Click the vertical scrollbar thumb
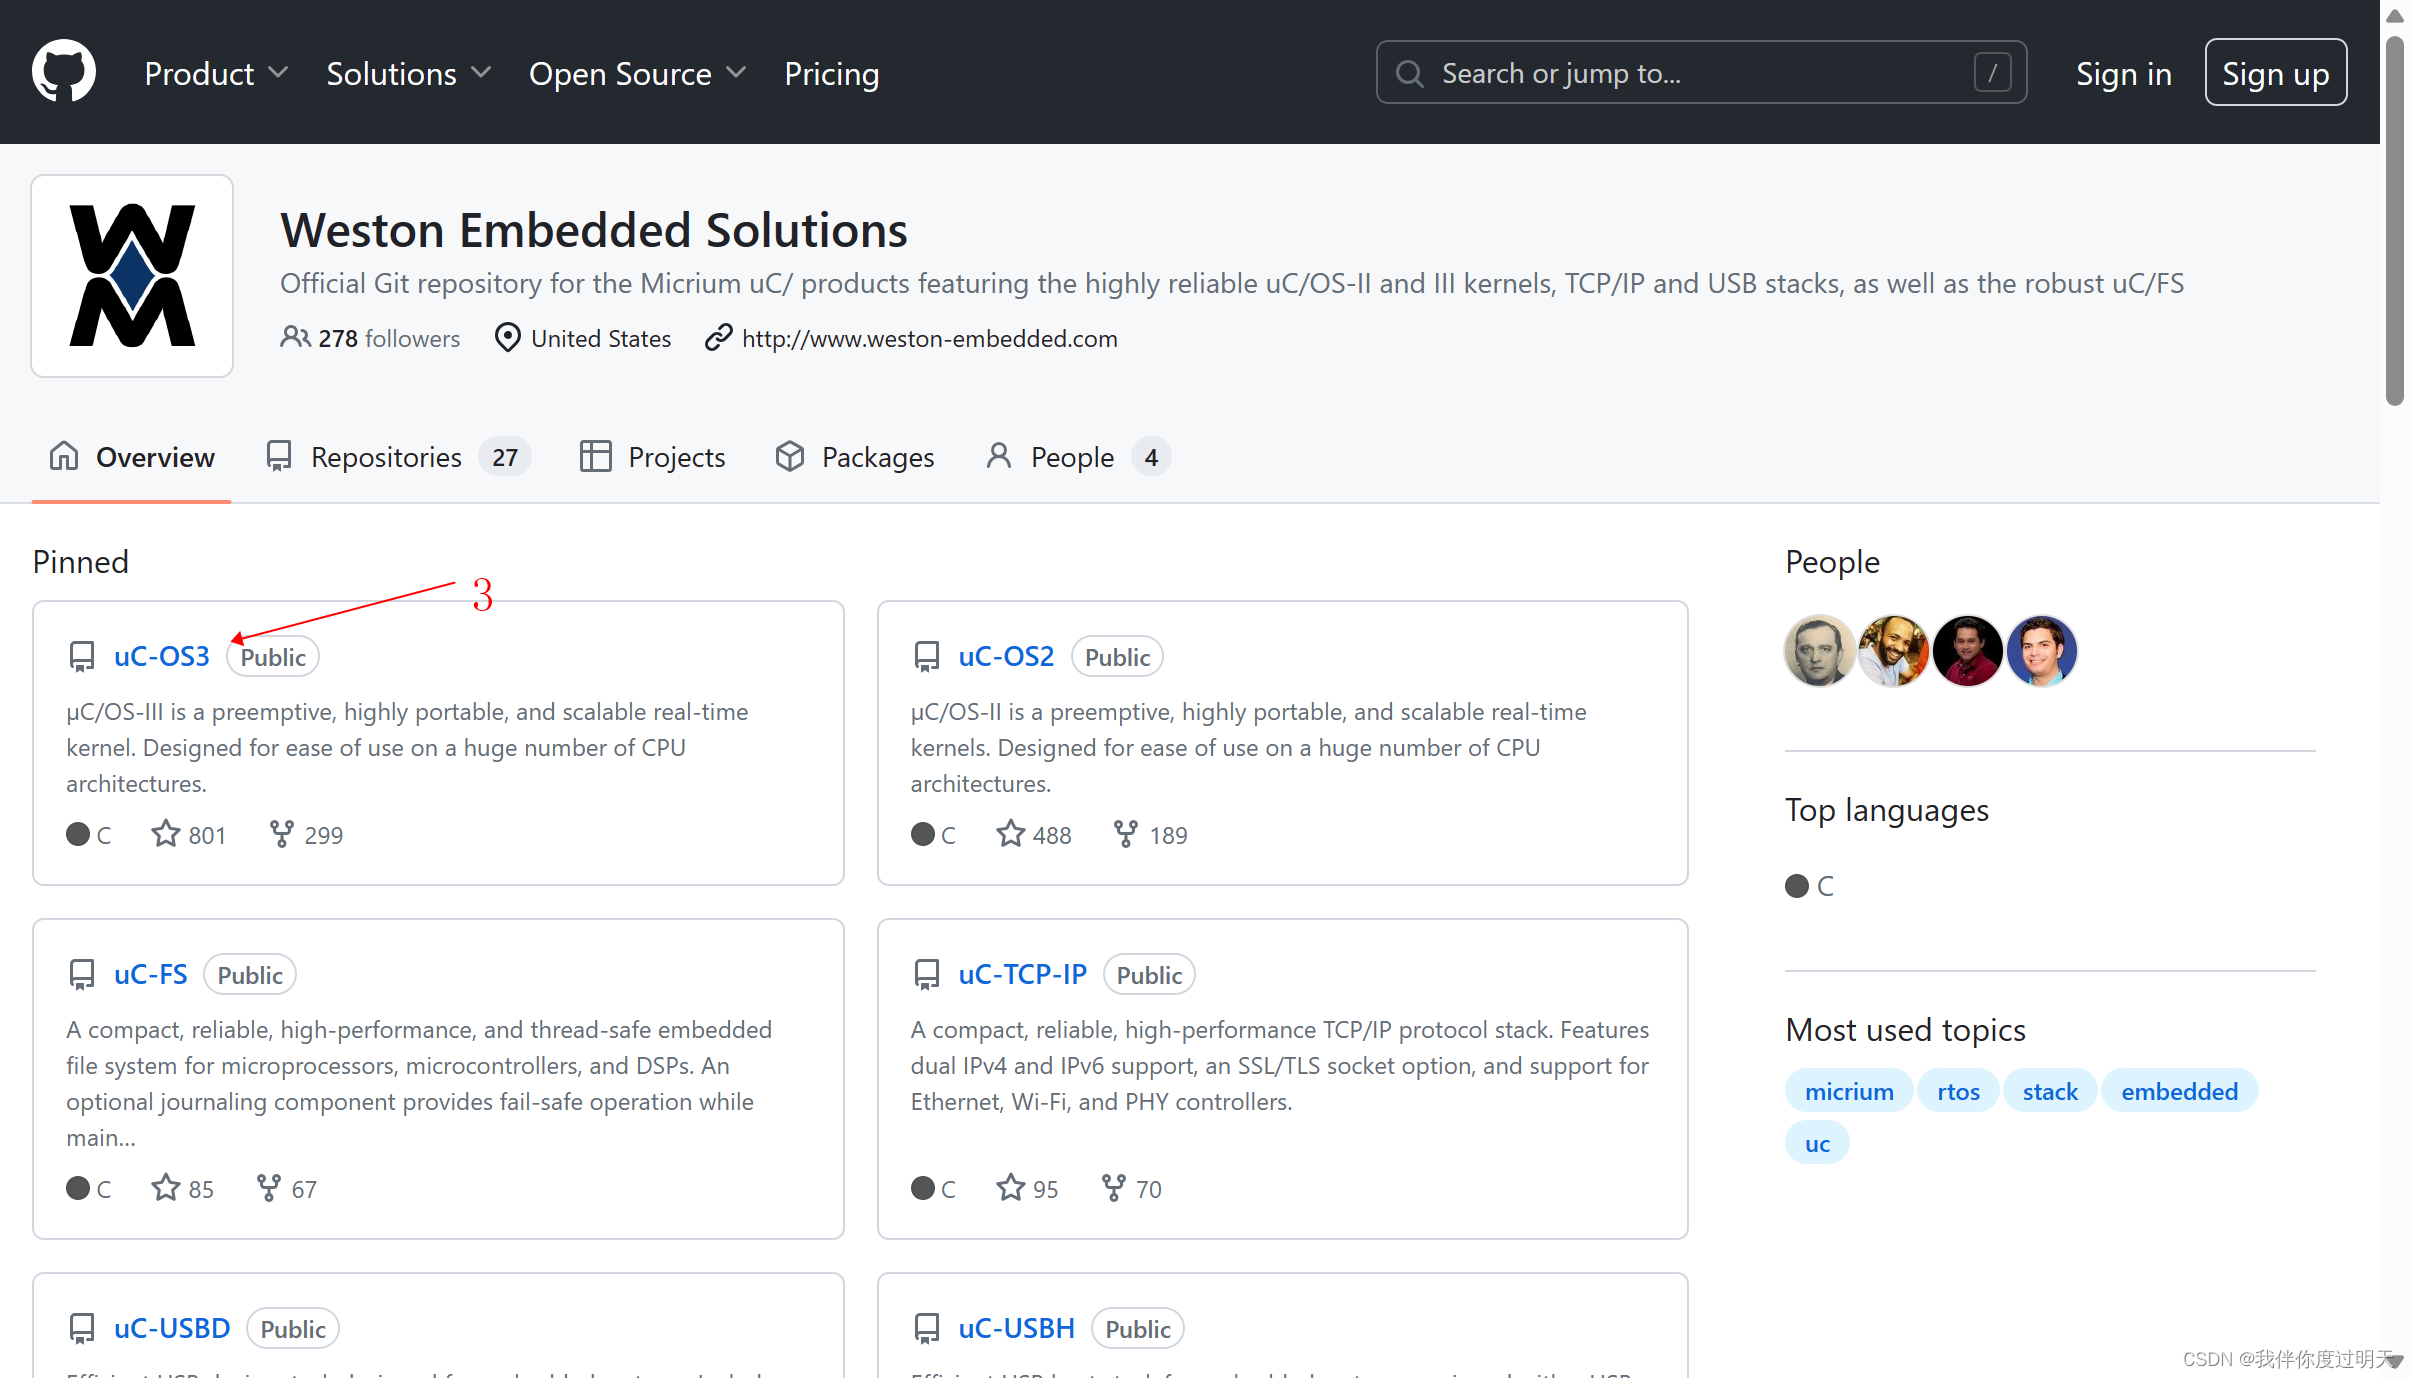The image size is (2410, 1378). (2394, 220)
